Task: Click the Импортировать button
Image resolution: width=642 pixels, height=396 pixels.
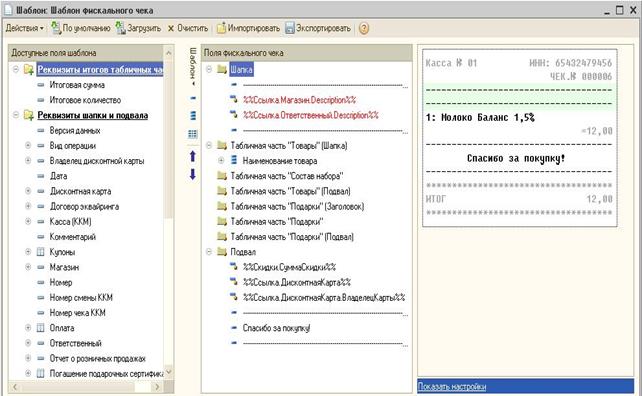Action: [x=248, y=28]
